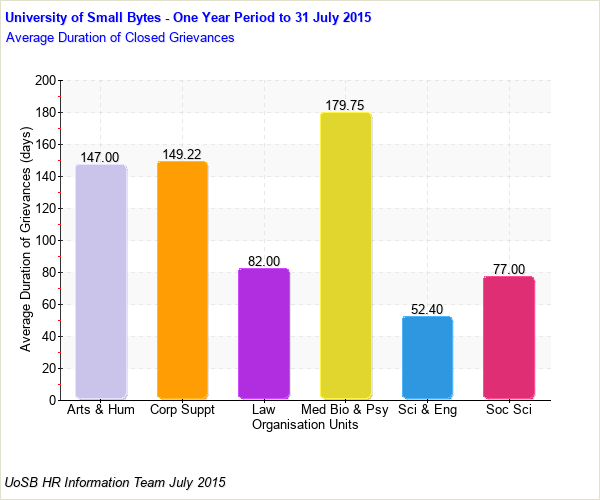Click the UoSB HR Information Team footer
The image size is (600, 500).
click(x=115, y=482)
